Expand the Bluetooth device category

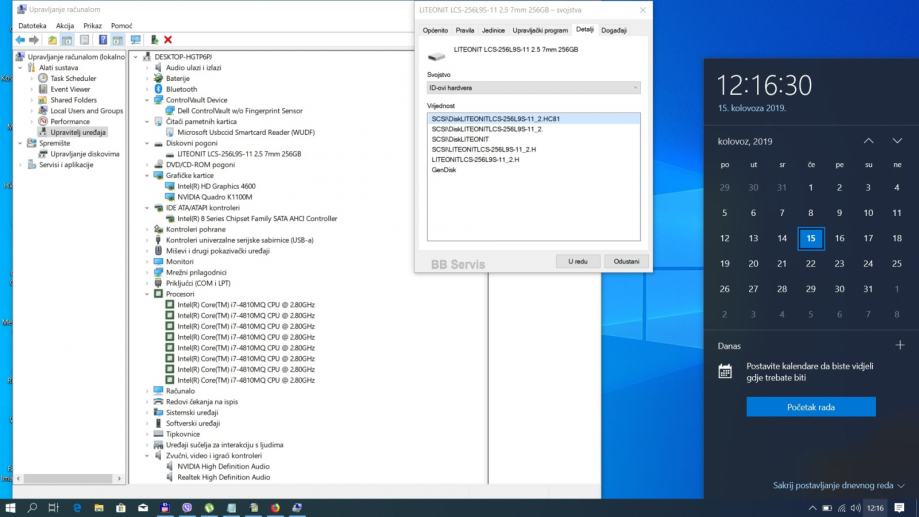148,89
